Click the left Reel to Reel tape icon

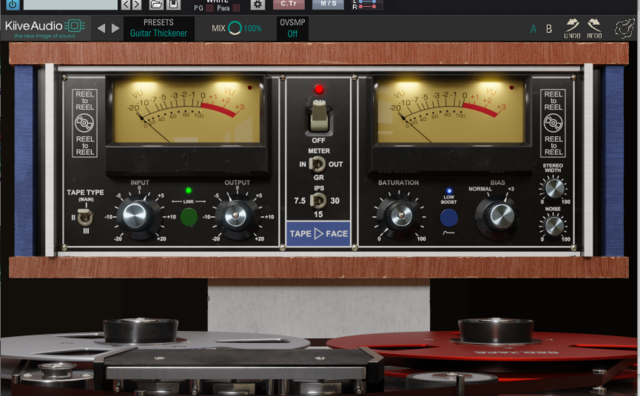(84, 123)
